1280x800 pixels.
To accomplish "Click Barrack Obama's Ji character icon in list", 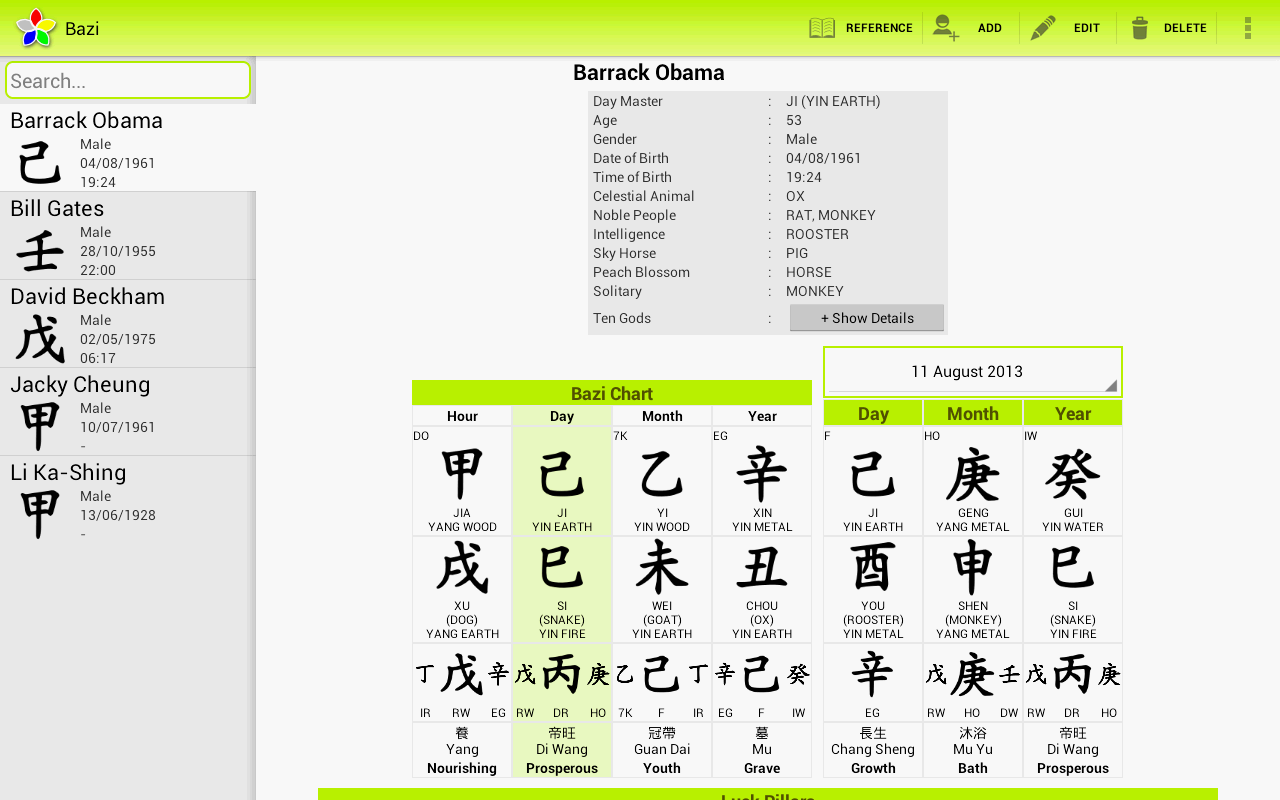I will (40, 163).
